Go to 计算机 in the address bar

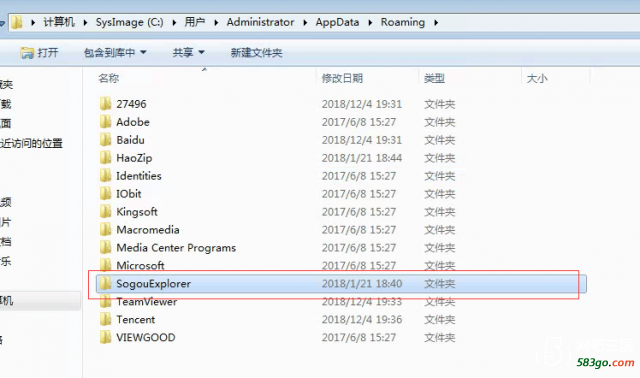tap(59, 22)
